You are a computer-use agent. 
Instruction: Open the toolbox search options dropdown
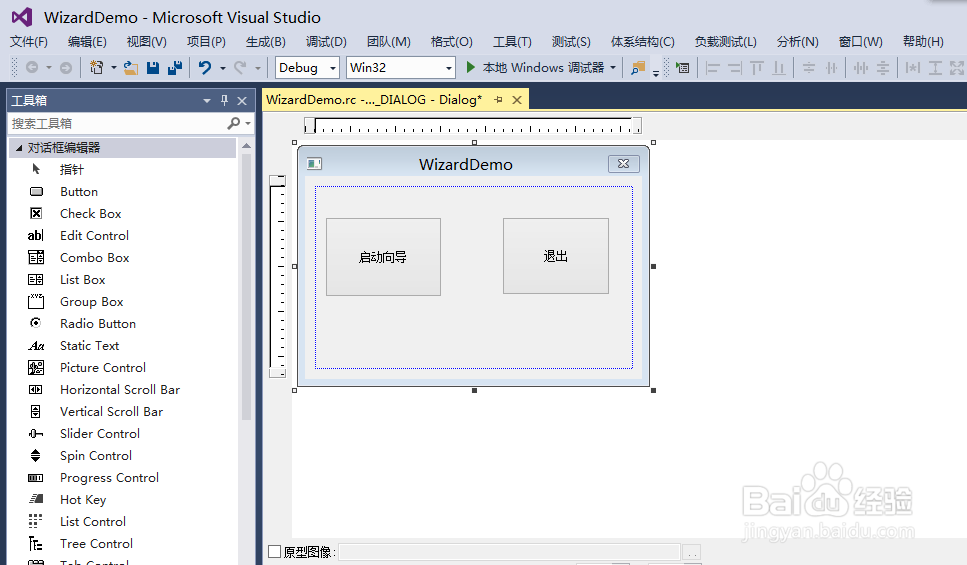click(x=248, y=123)
